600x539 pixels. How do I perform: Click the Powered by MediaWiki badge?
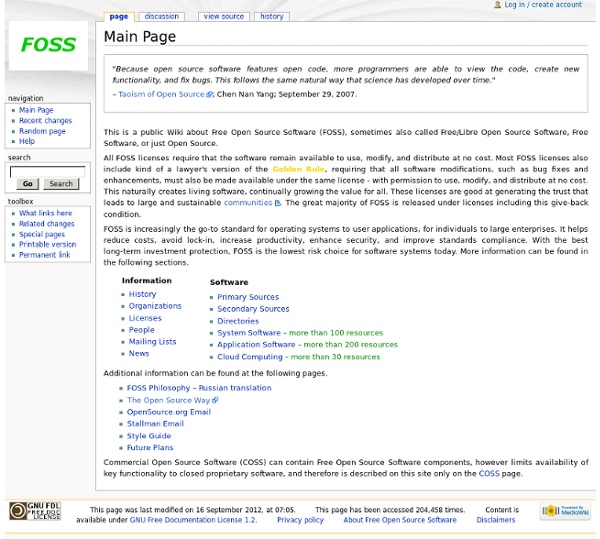point(565,511)
